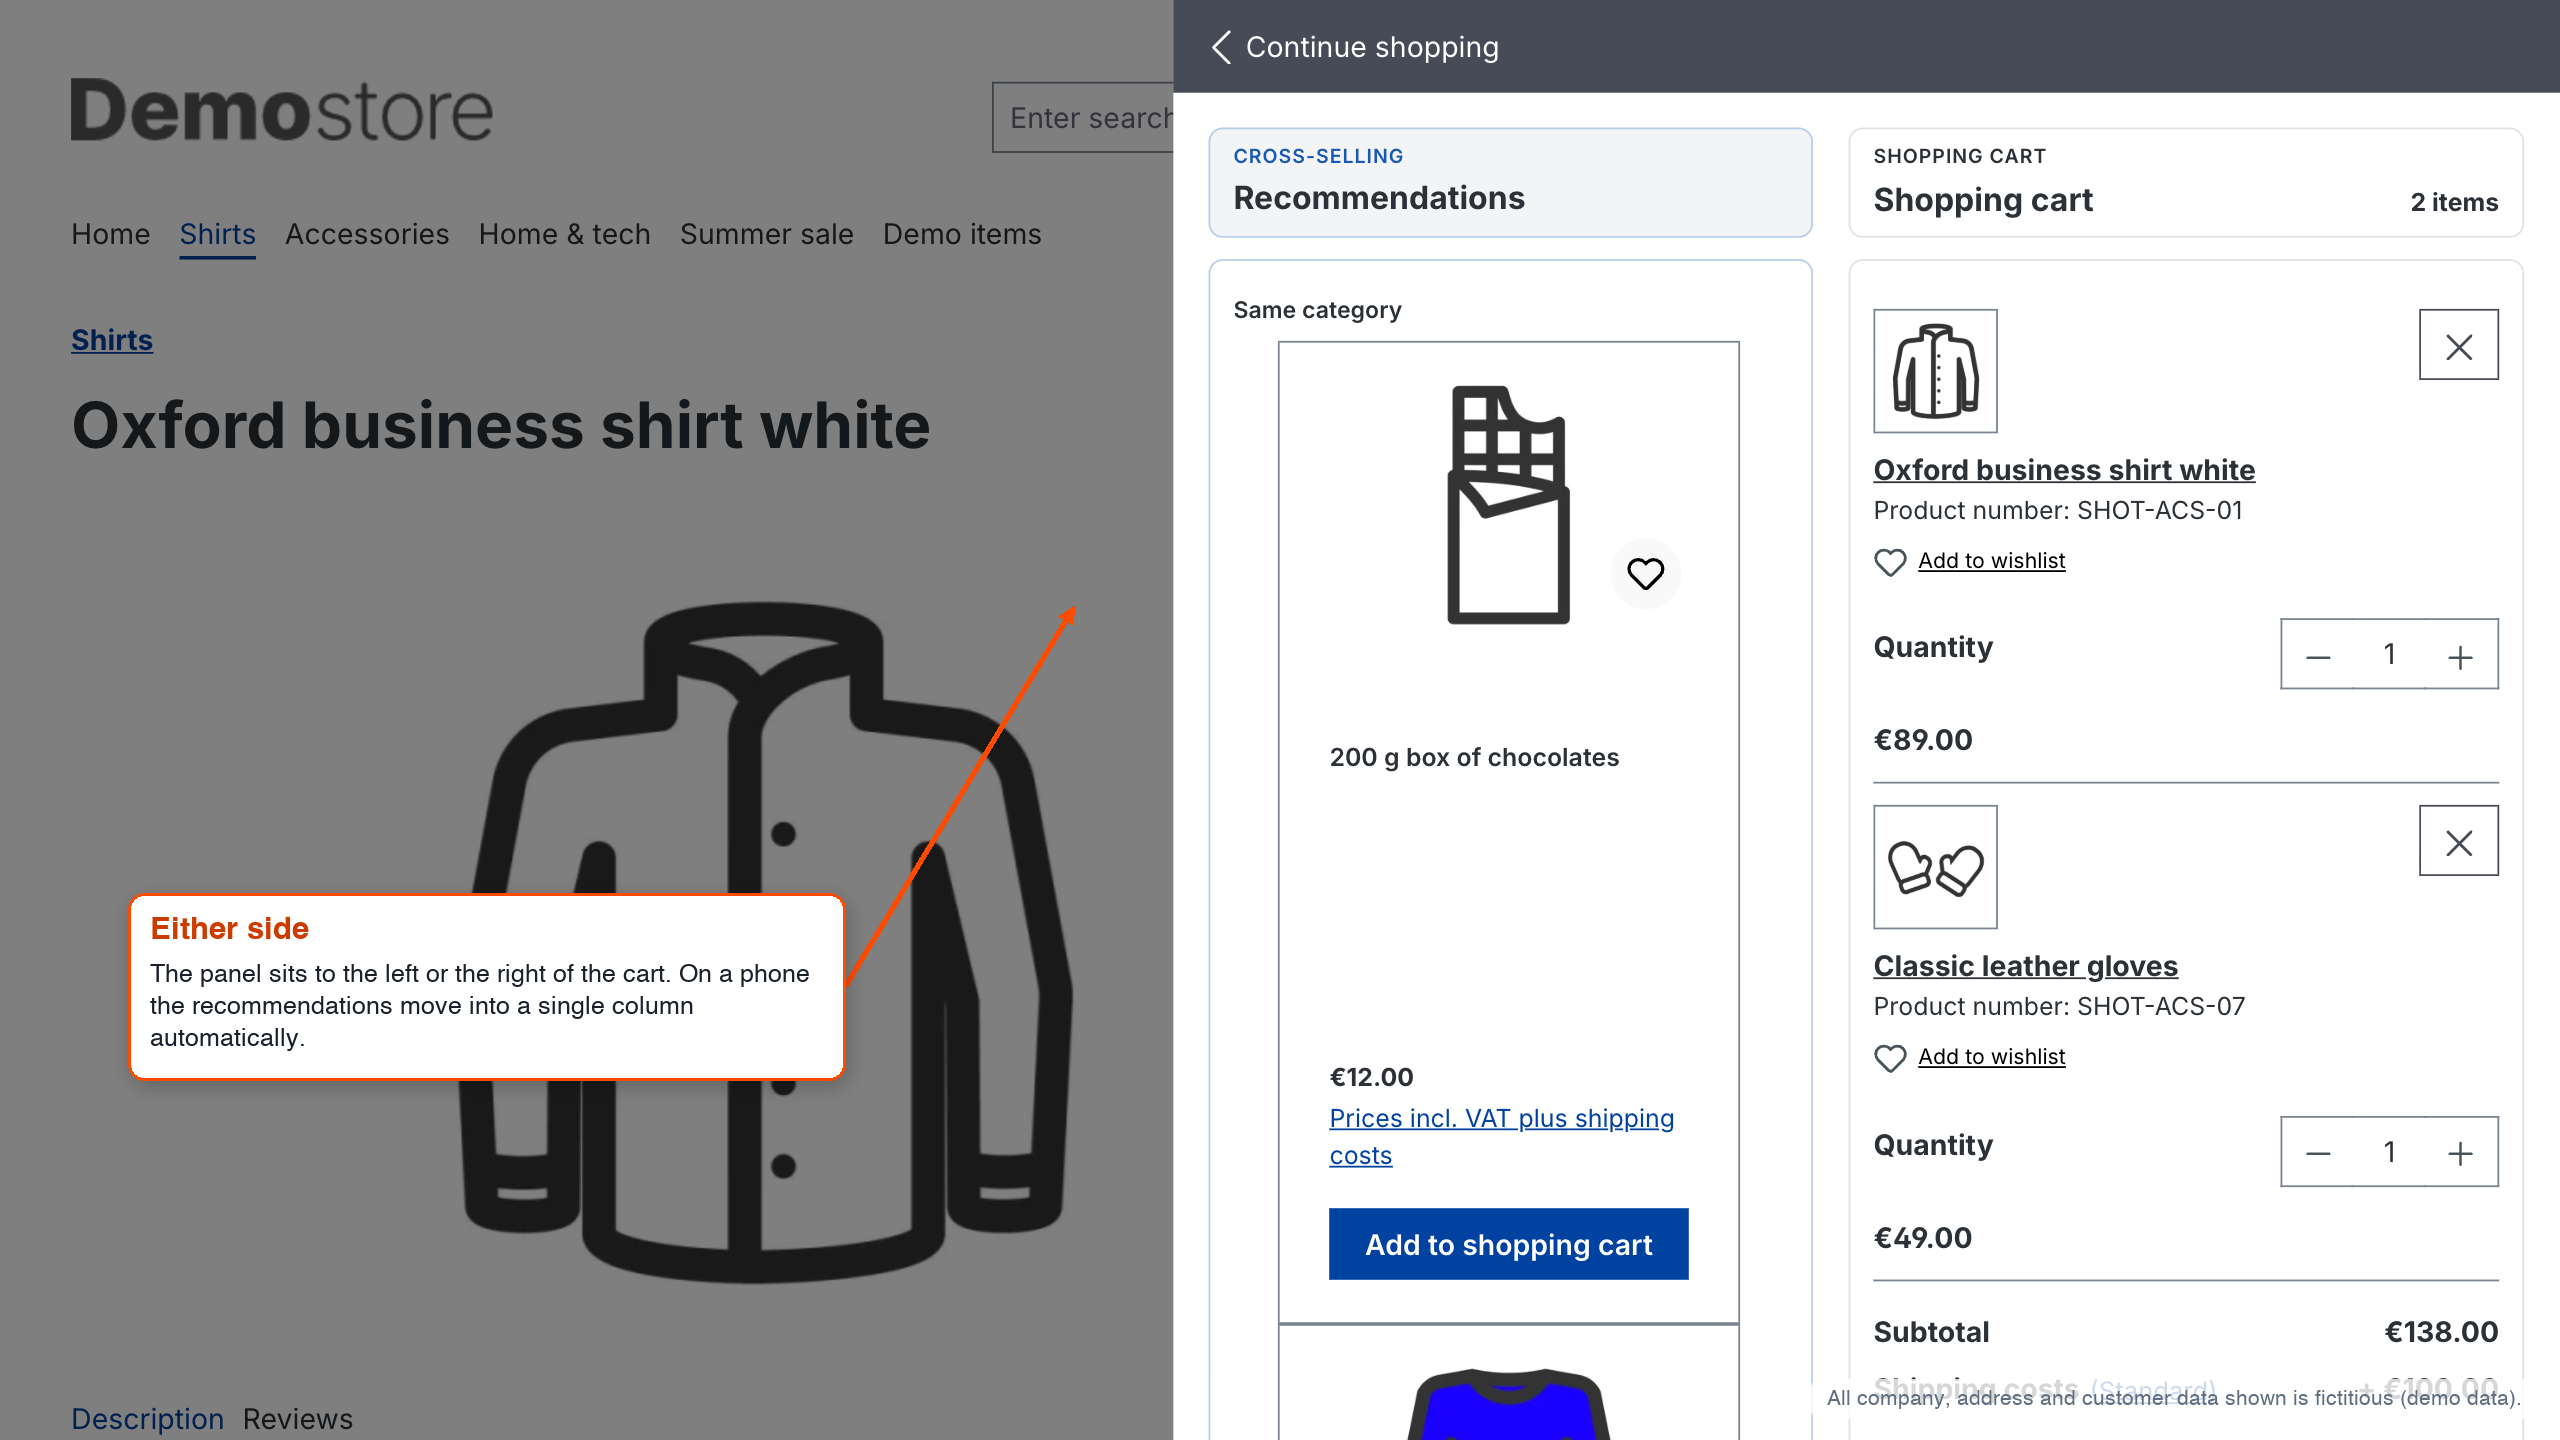The image size is (2560, 1440).
Task: Click the Enter search term field
Action: tap(1083, 118)
